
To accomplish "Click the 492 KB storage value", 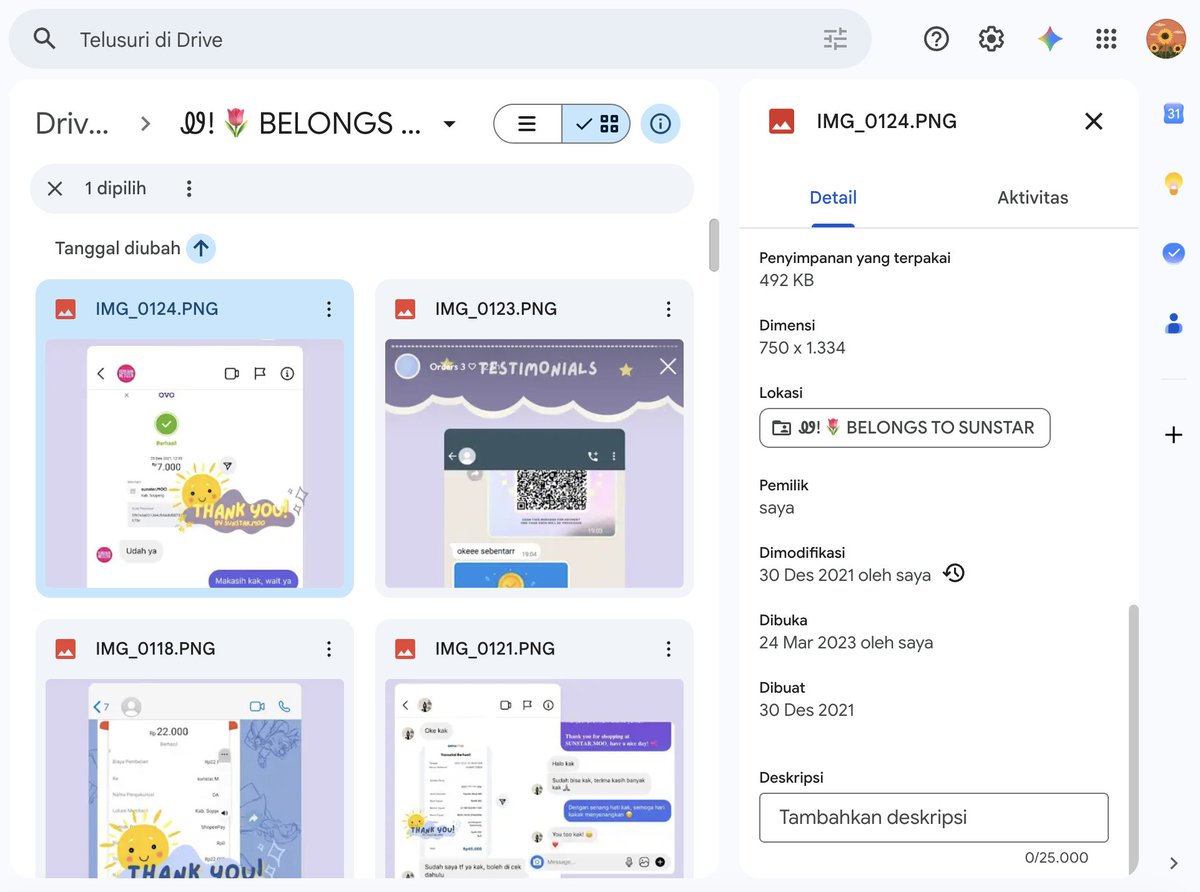I will [787, 280].
